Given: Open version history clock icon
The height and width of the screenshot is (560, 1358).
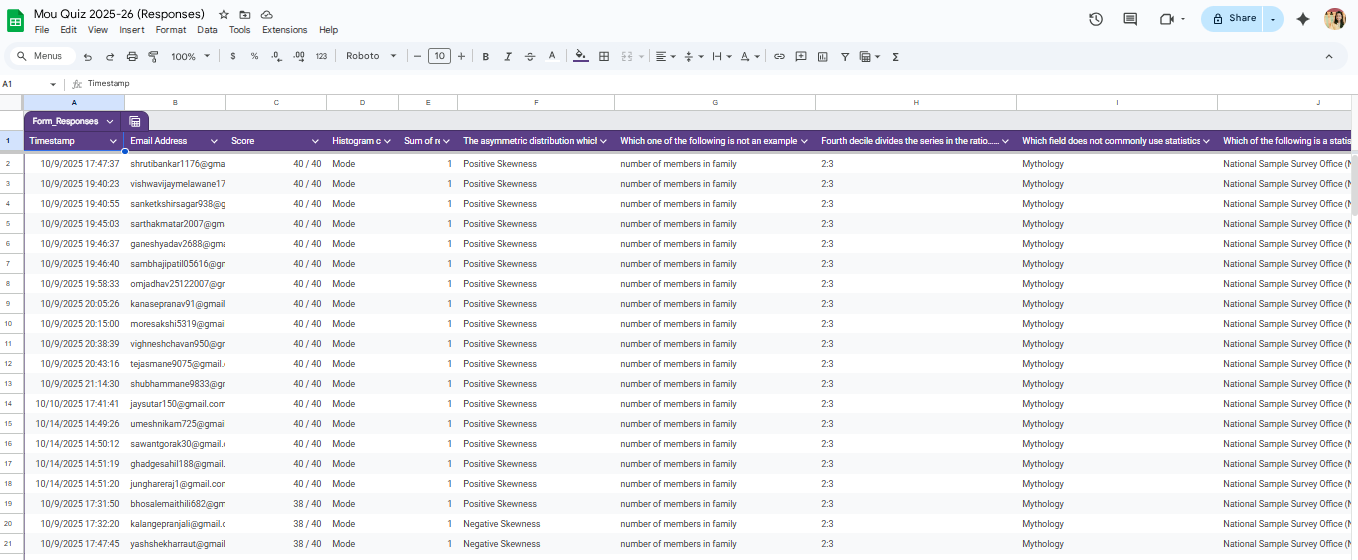Looking at the screenshot, I should [x=1096, y=19].
